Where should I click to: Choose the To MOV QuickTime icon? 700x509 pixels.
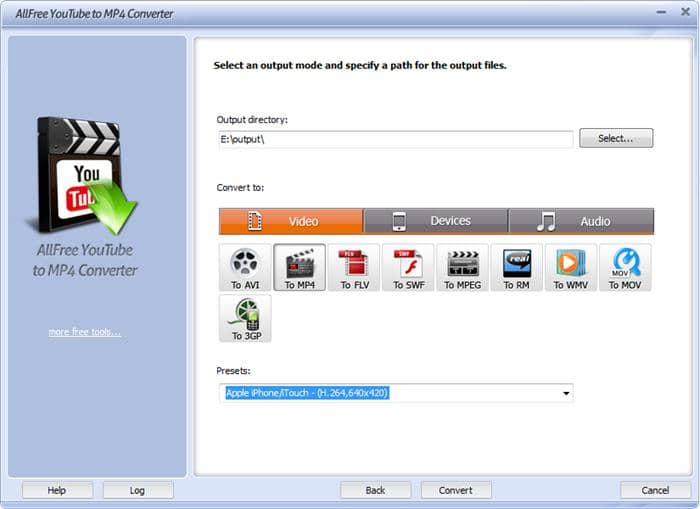[625, 267]
